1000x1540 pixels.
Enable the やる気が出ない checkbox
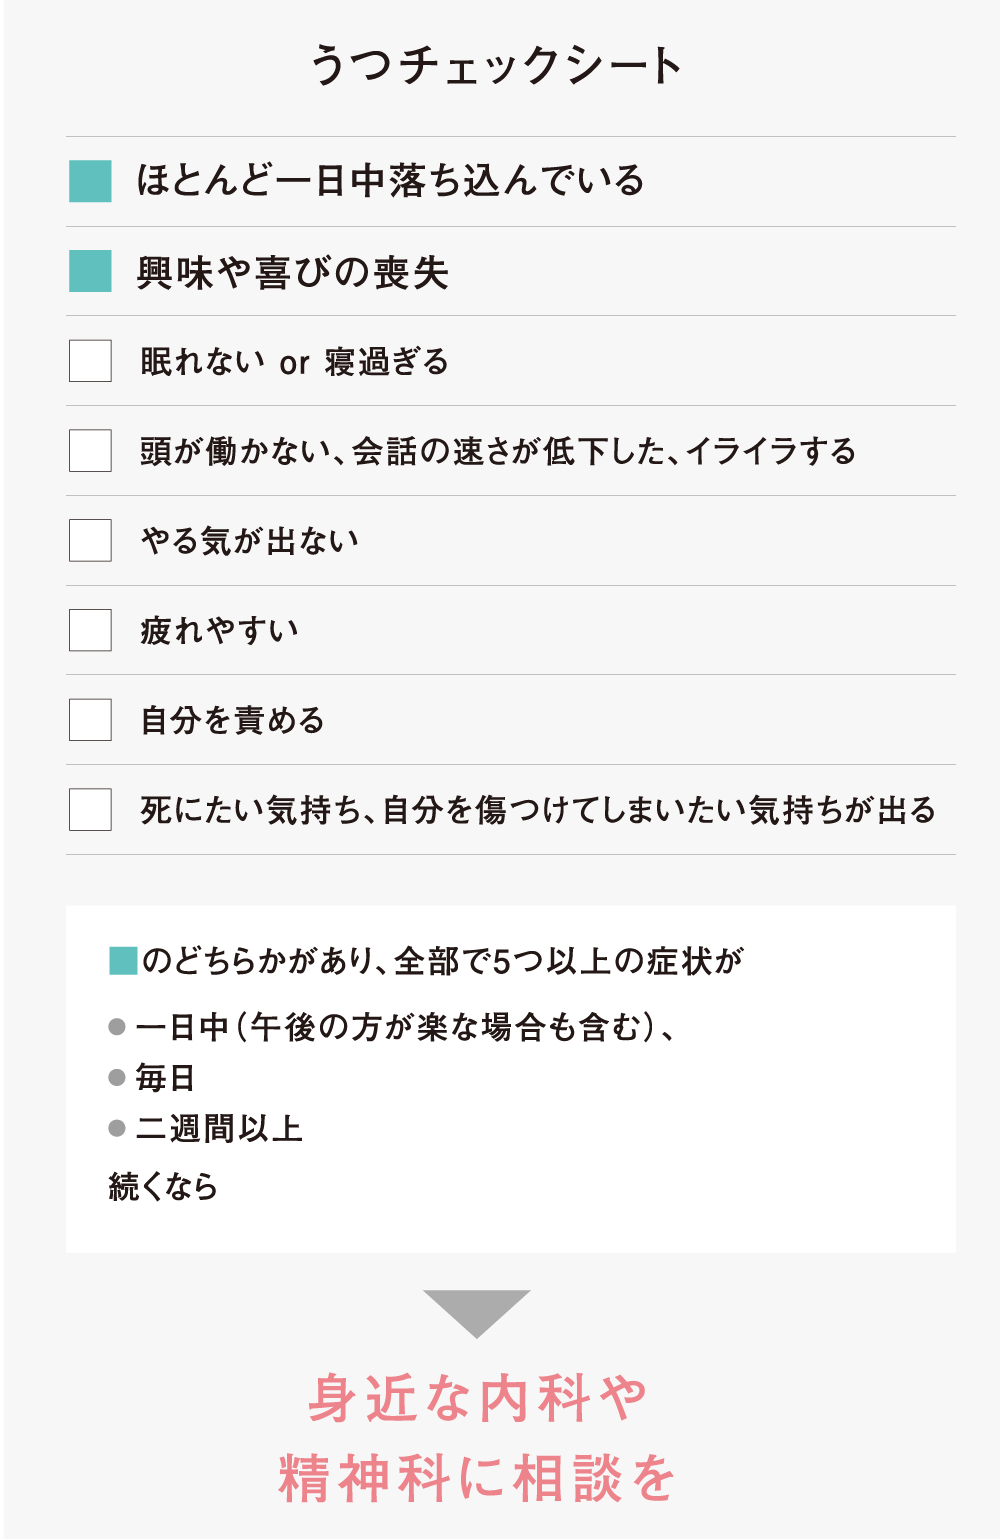click(90, 541)
